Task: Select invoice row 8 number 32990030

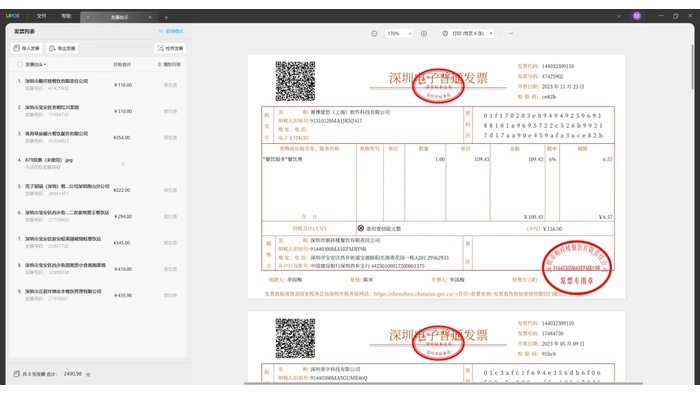Action: 97,269
